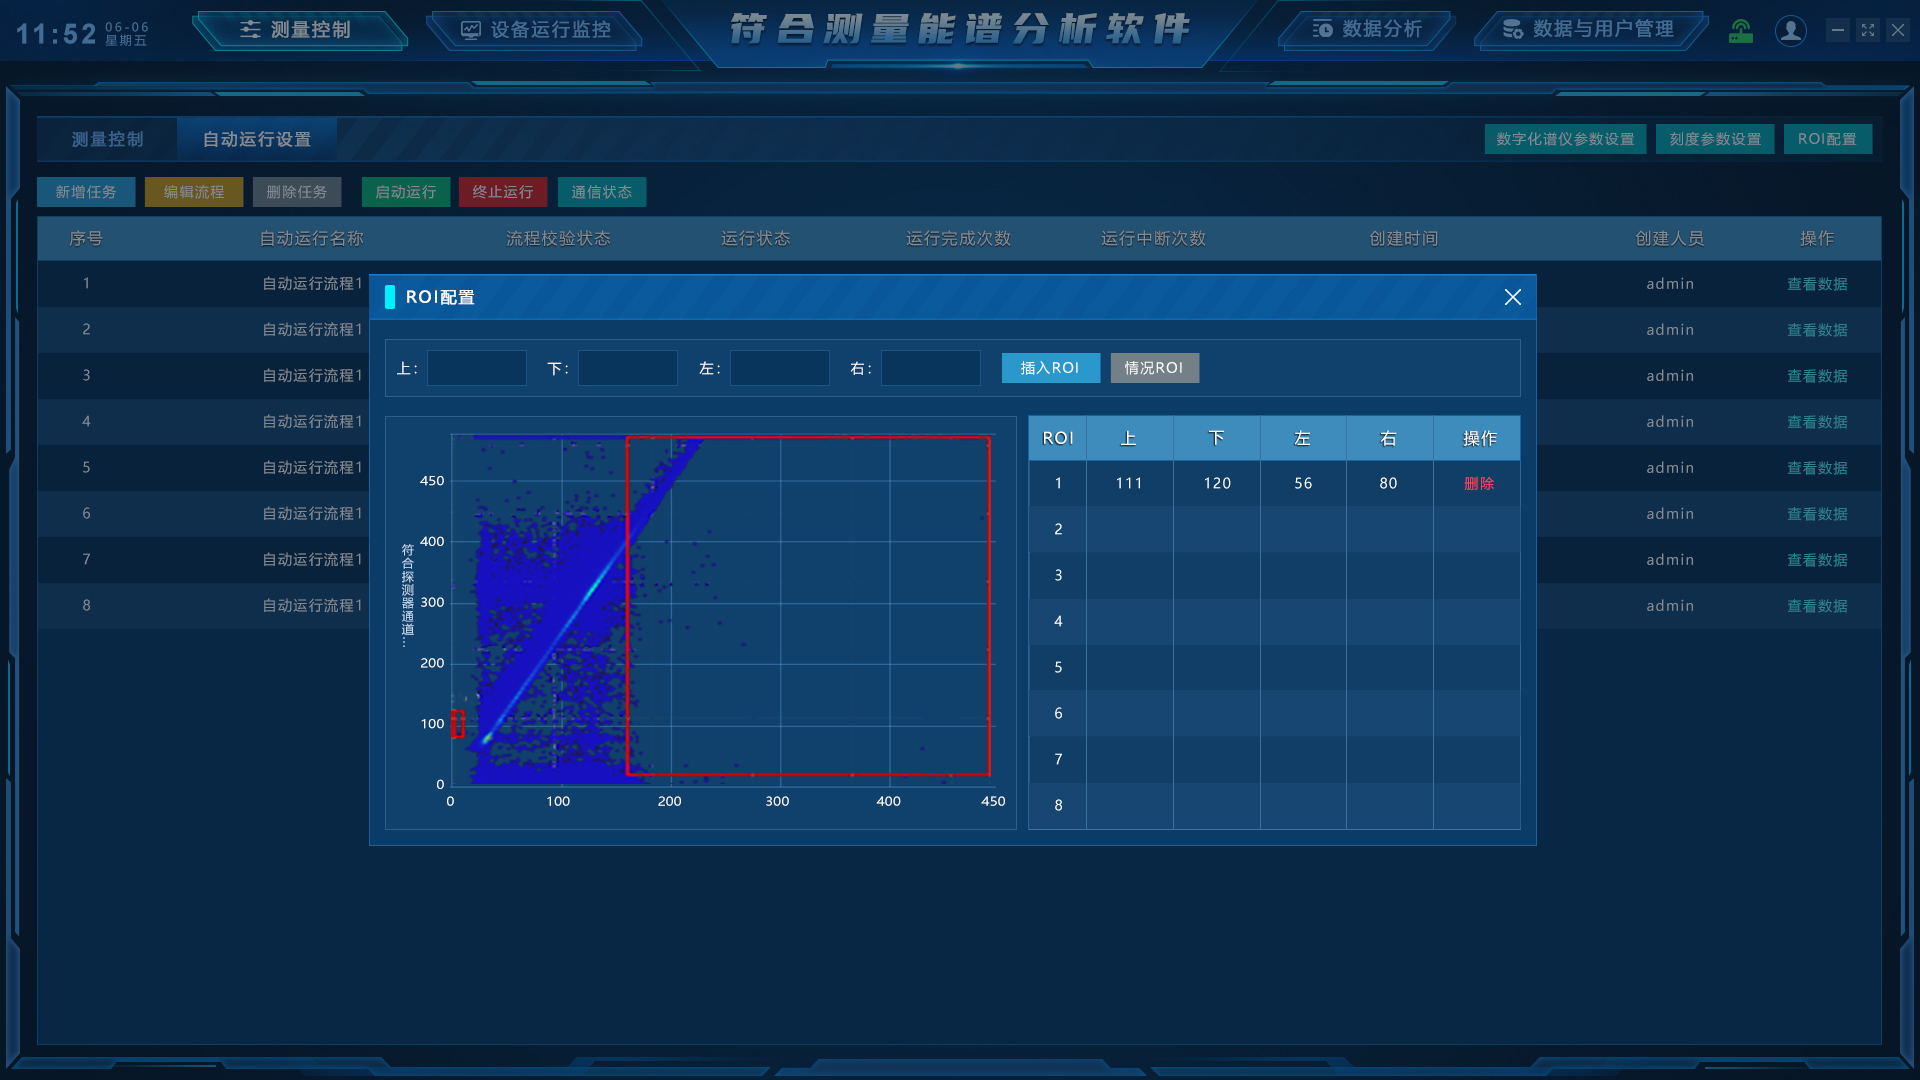Click the 插入ROI button
Viewport: 1920px width, 1080px height.
1050,368
